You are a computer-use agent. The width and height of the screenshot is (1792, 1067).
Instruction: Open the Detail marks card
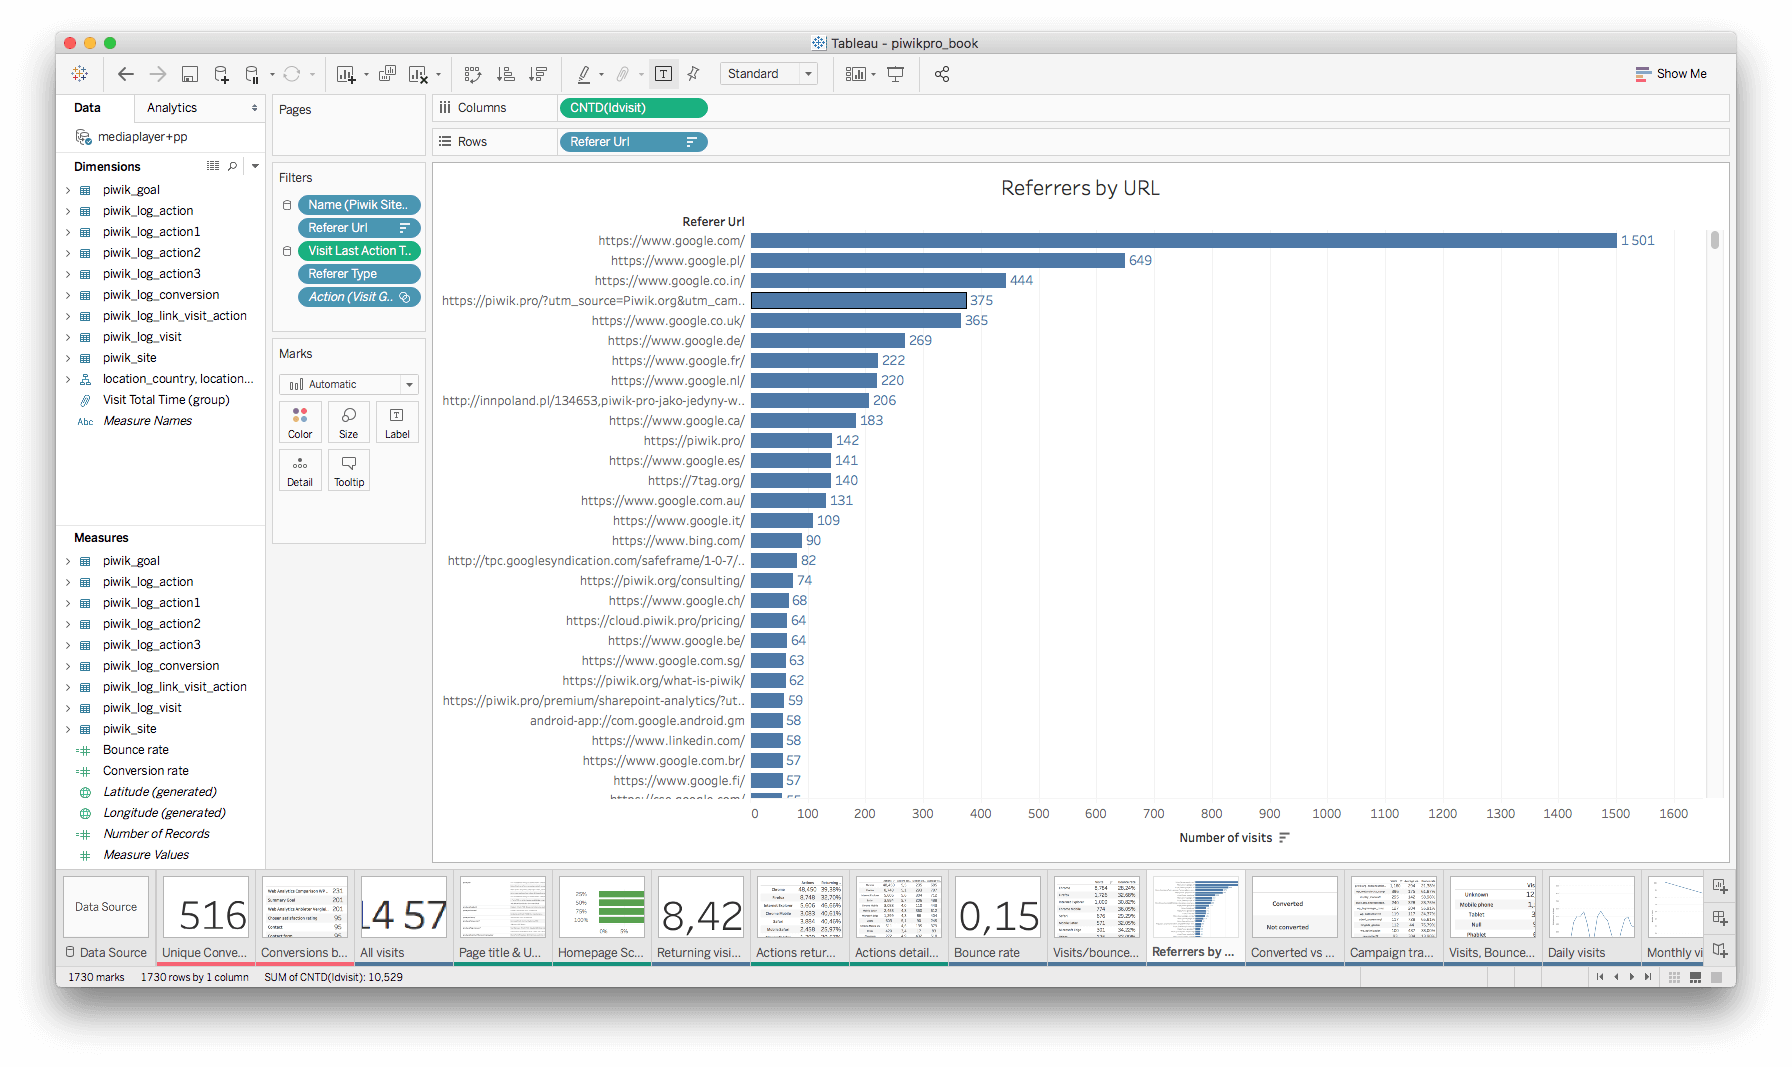pyautogui.click(x=300, y=470)
